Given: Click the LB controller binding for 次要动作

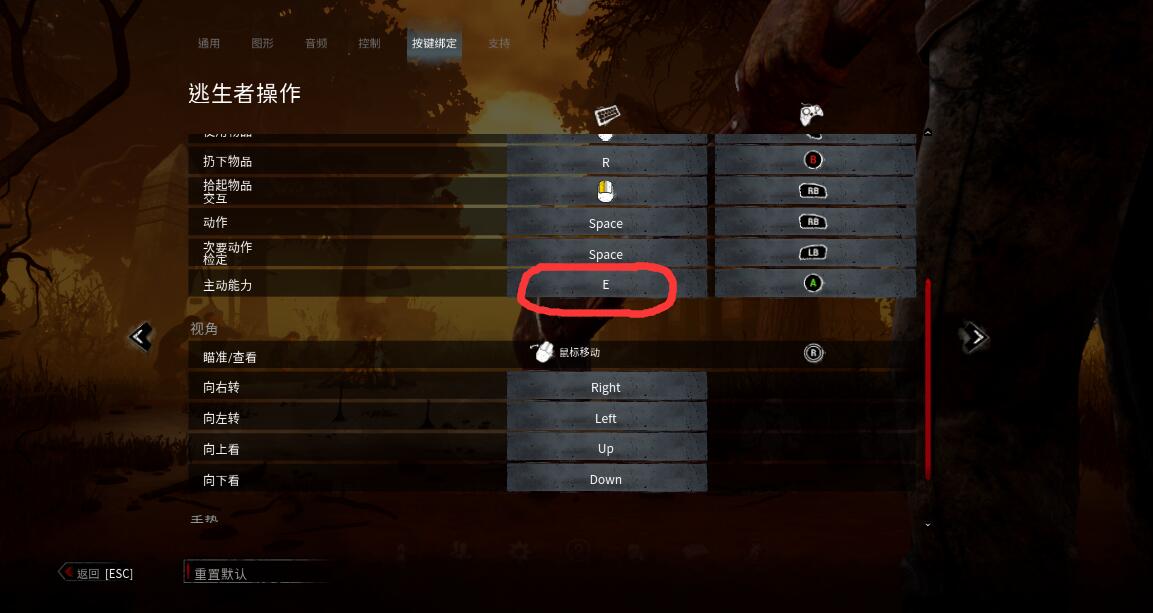Looking at the screenshot, I should (x=813, y=253).
